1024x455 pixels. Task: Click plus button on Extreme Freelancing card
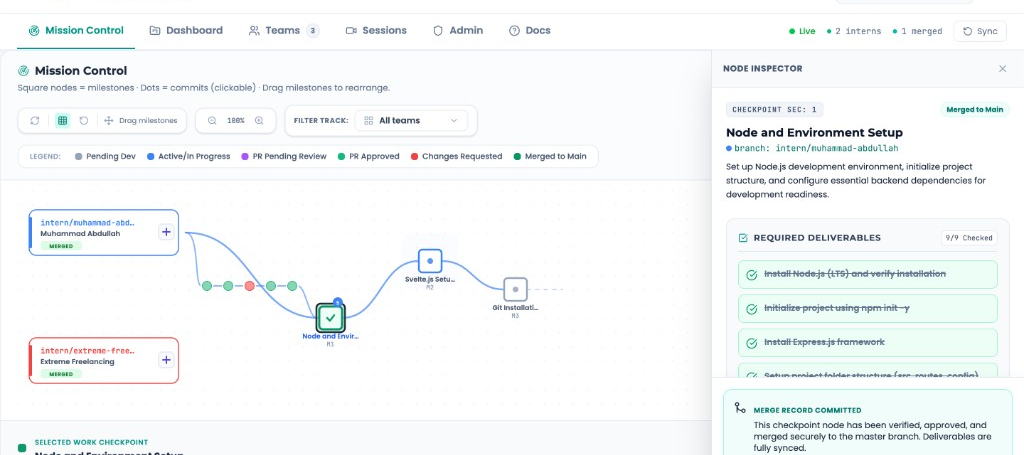166,360
